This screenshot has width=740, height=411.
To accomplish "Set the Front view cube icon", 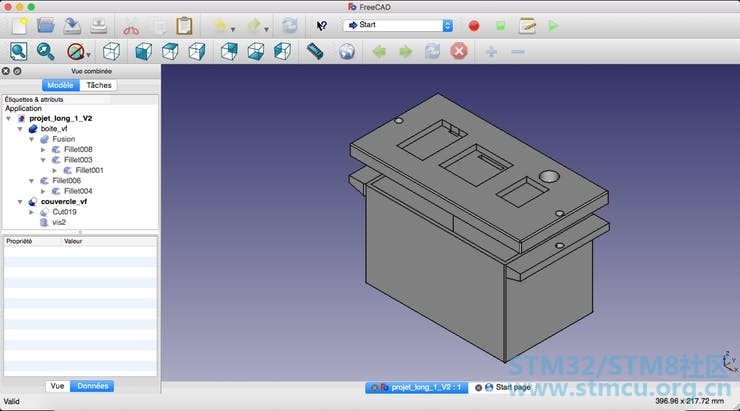I will (143, 51).
